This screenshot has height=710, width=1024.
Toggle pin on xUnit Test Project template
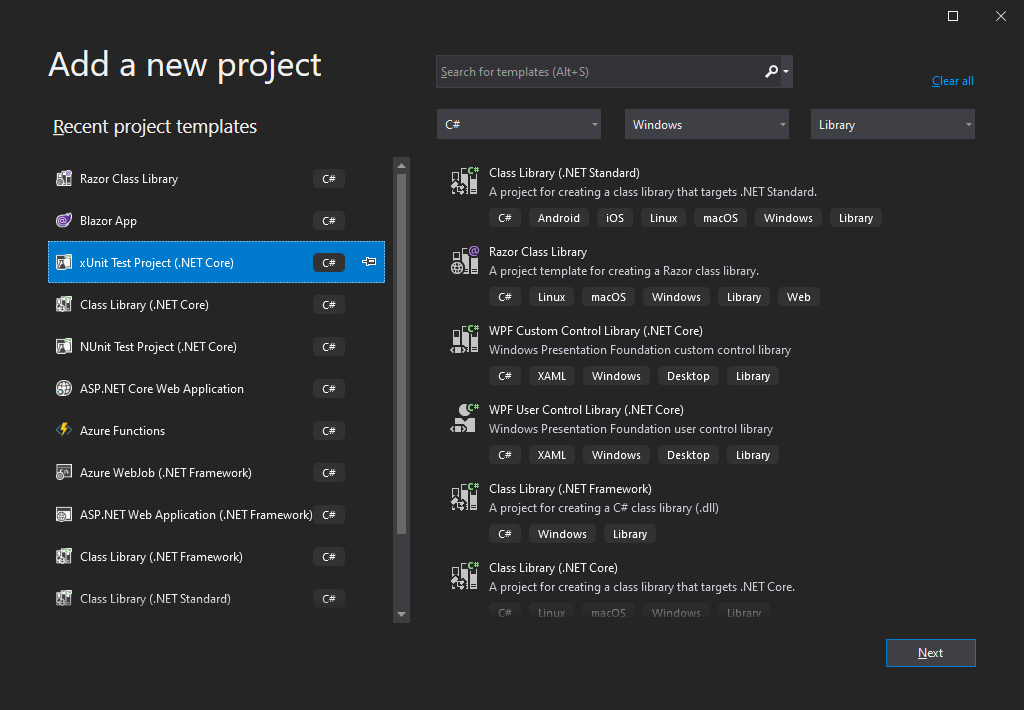tap(369, 262)
